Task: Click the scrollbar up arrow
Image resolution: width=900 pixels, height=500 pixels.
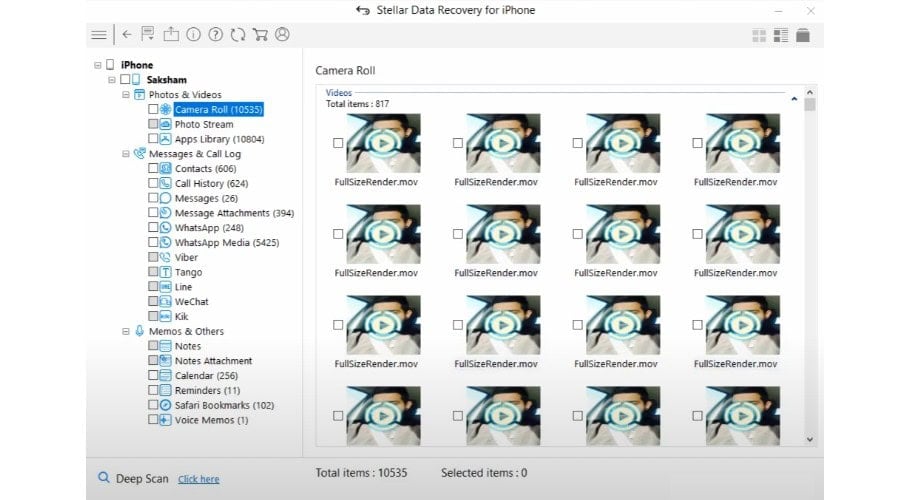Action: pyautogui.click(x=809, y=92)
